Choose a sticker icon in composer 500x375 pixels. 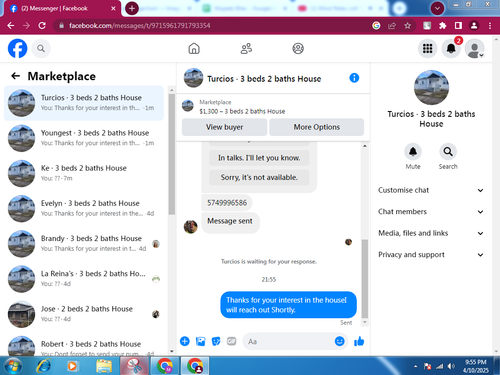[x=216, y=341]
